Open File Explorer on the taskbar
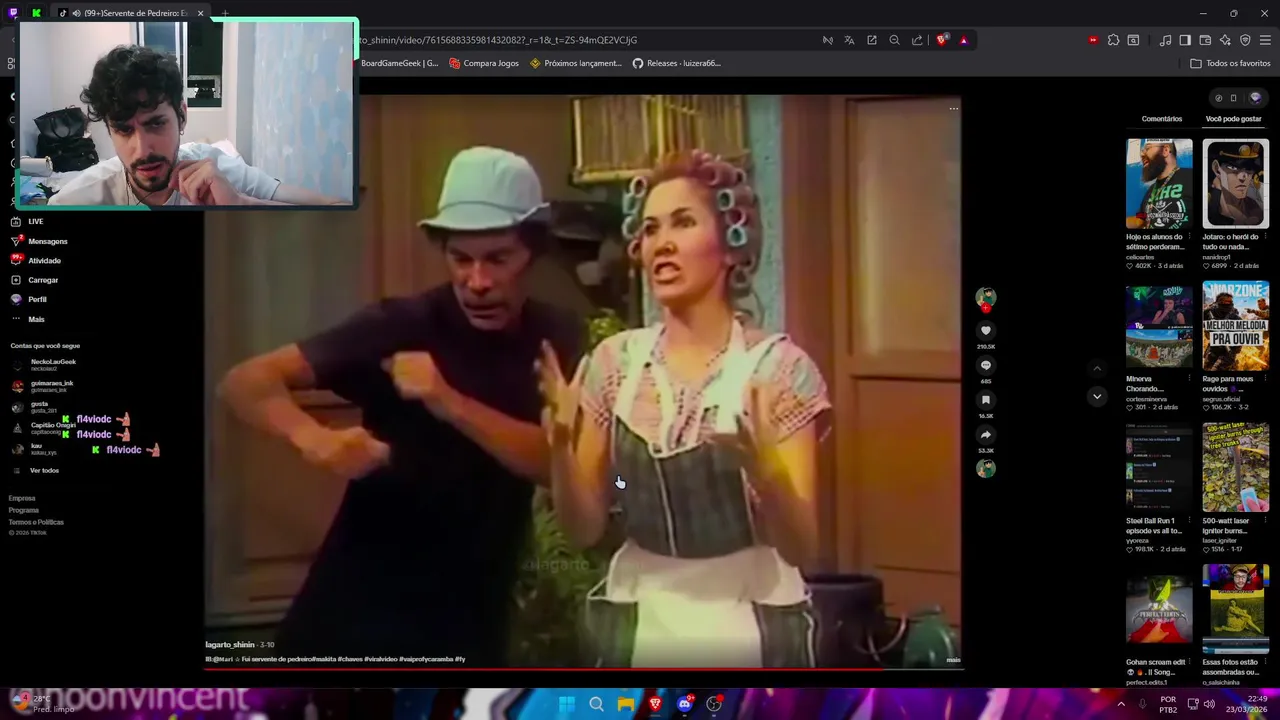The width and height of the screenshot is (1280, 720). (626, 704)
